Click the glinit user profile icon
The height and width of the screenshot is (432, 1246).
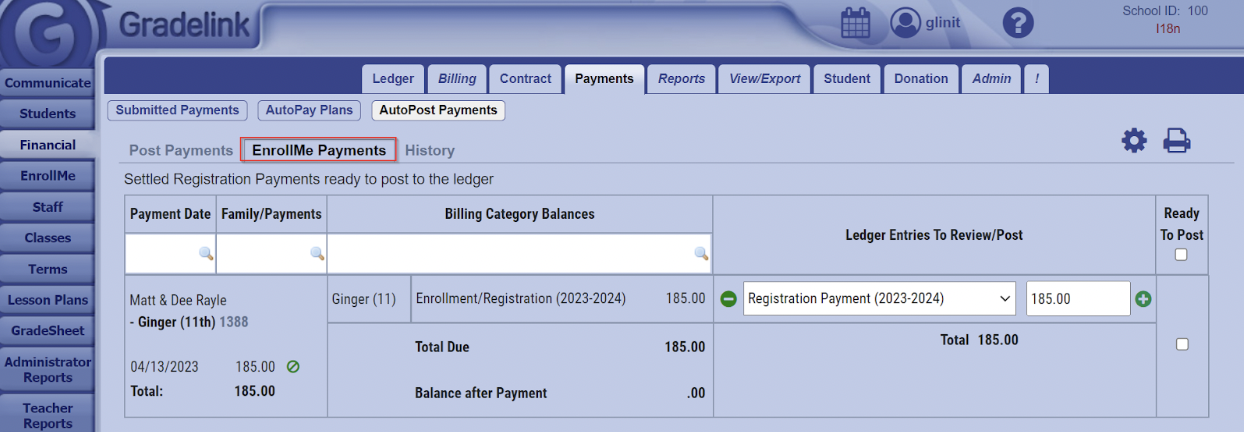905,23
